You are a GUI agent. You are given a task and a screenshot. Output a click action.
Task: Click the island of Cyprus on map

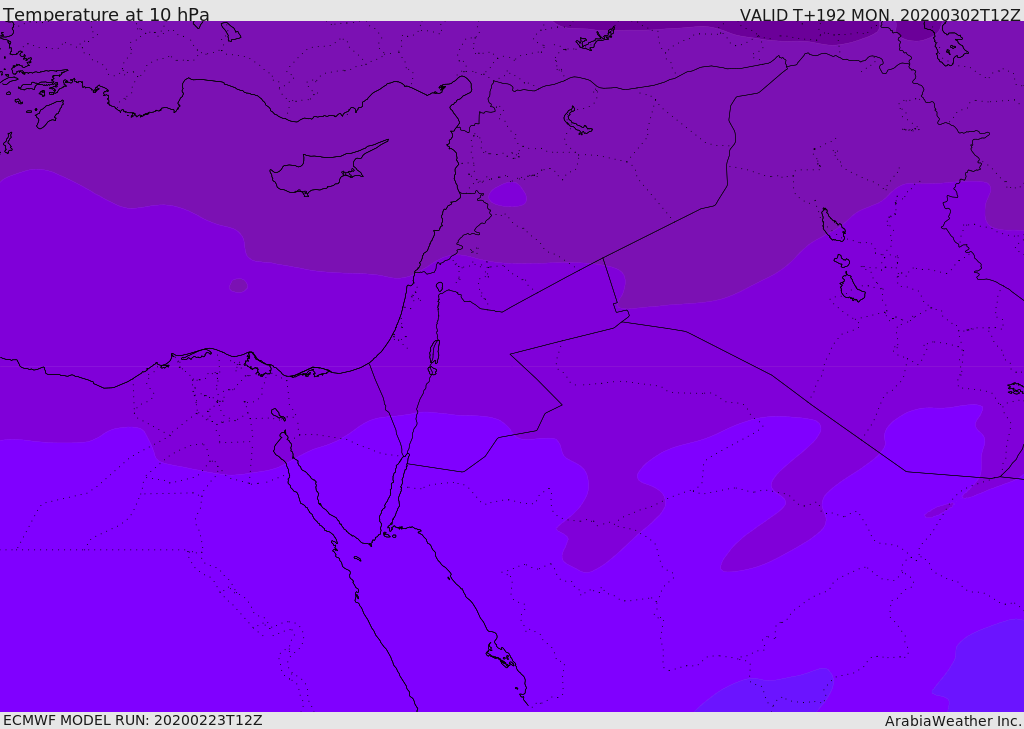click(328, 169)
